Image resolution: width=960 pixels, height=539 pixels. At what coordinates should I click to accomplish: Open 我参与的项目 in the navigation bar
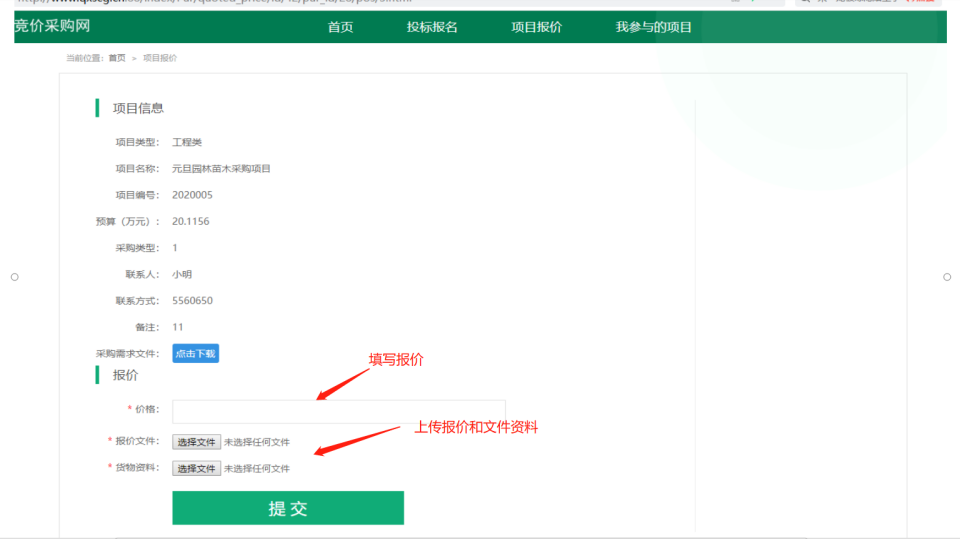point(654,27)
